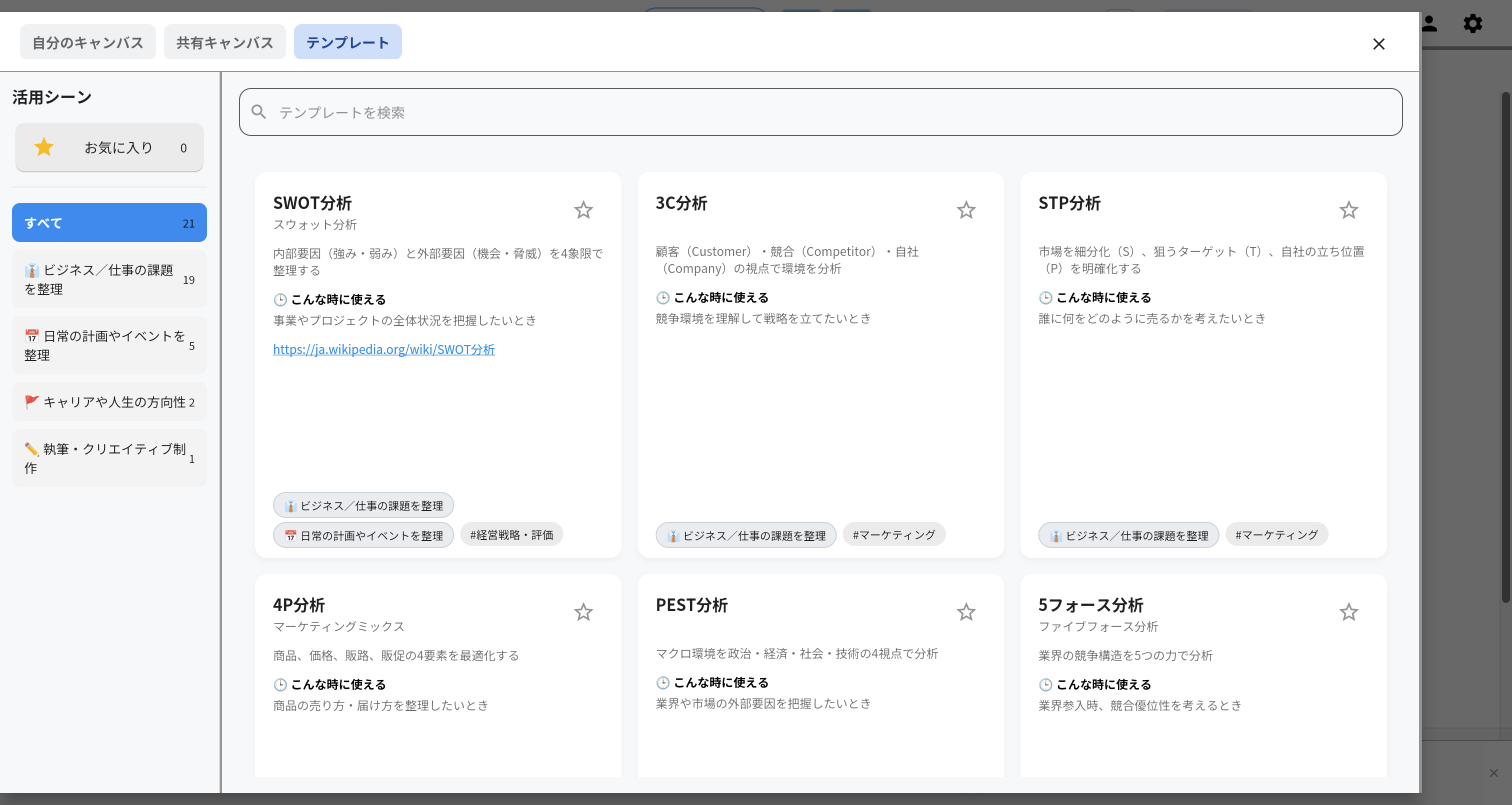The height and width of the screenshot is (805, 1512).
Task: Close the template dialog with X icon
Action: tap(1379, 44)
